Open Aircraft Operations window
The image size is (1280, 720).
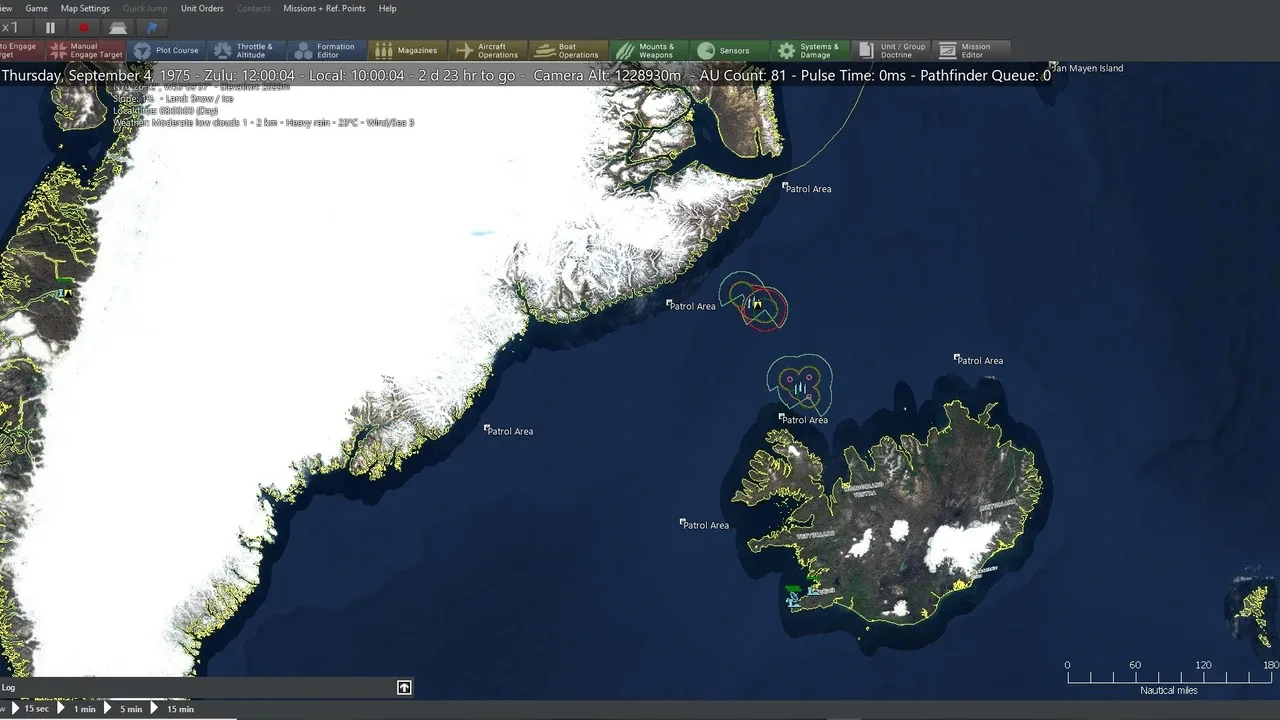click(x=488, y=51)
